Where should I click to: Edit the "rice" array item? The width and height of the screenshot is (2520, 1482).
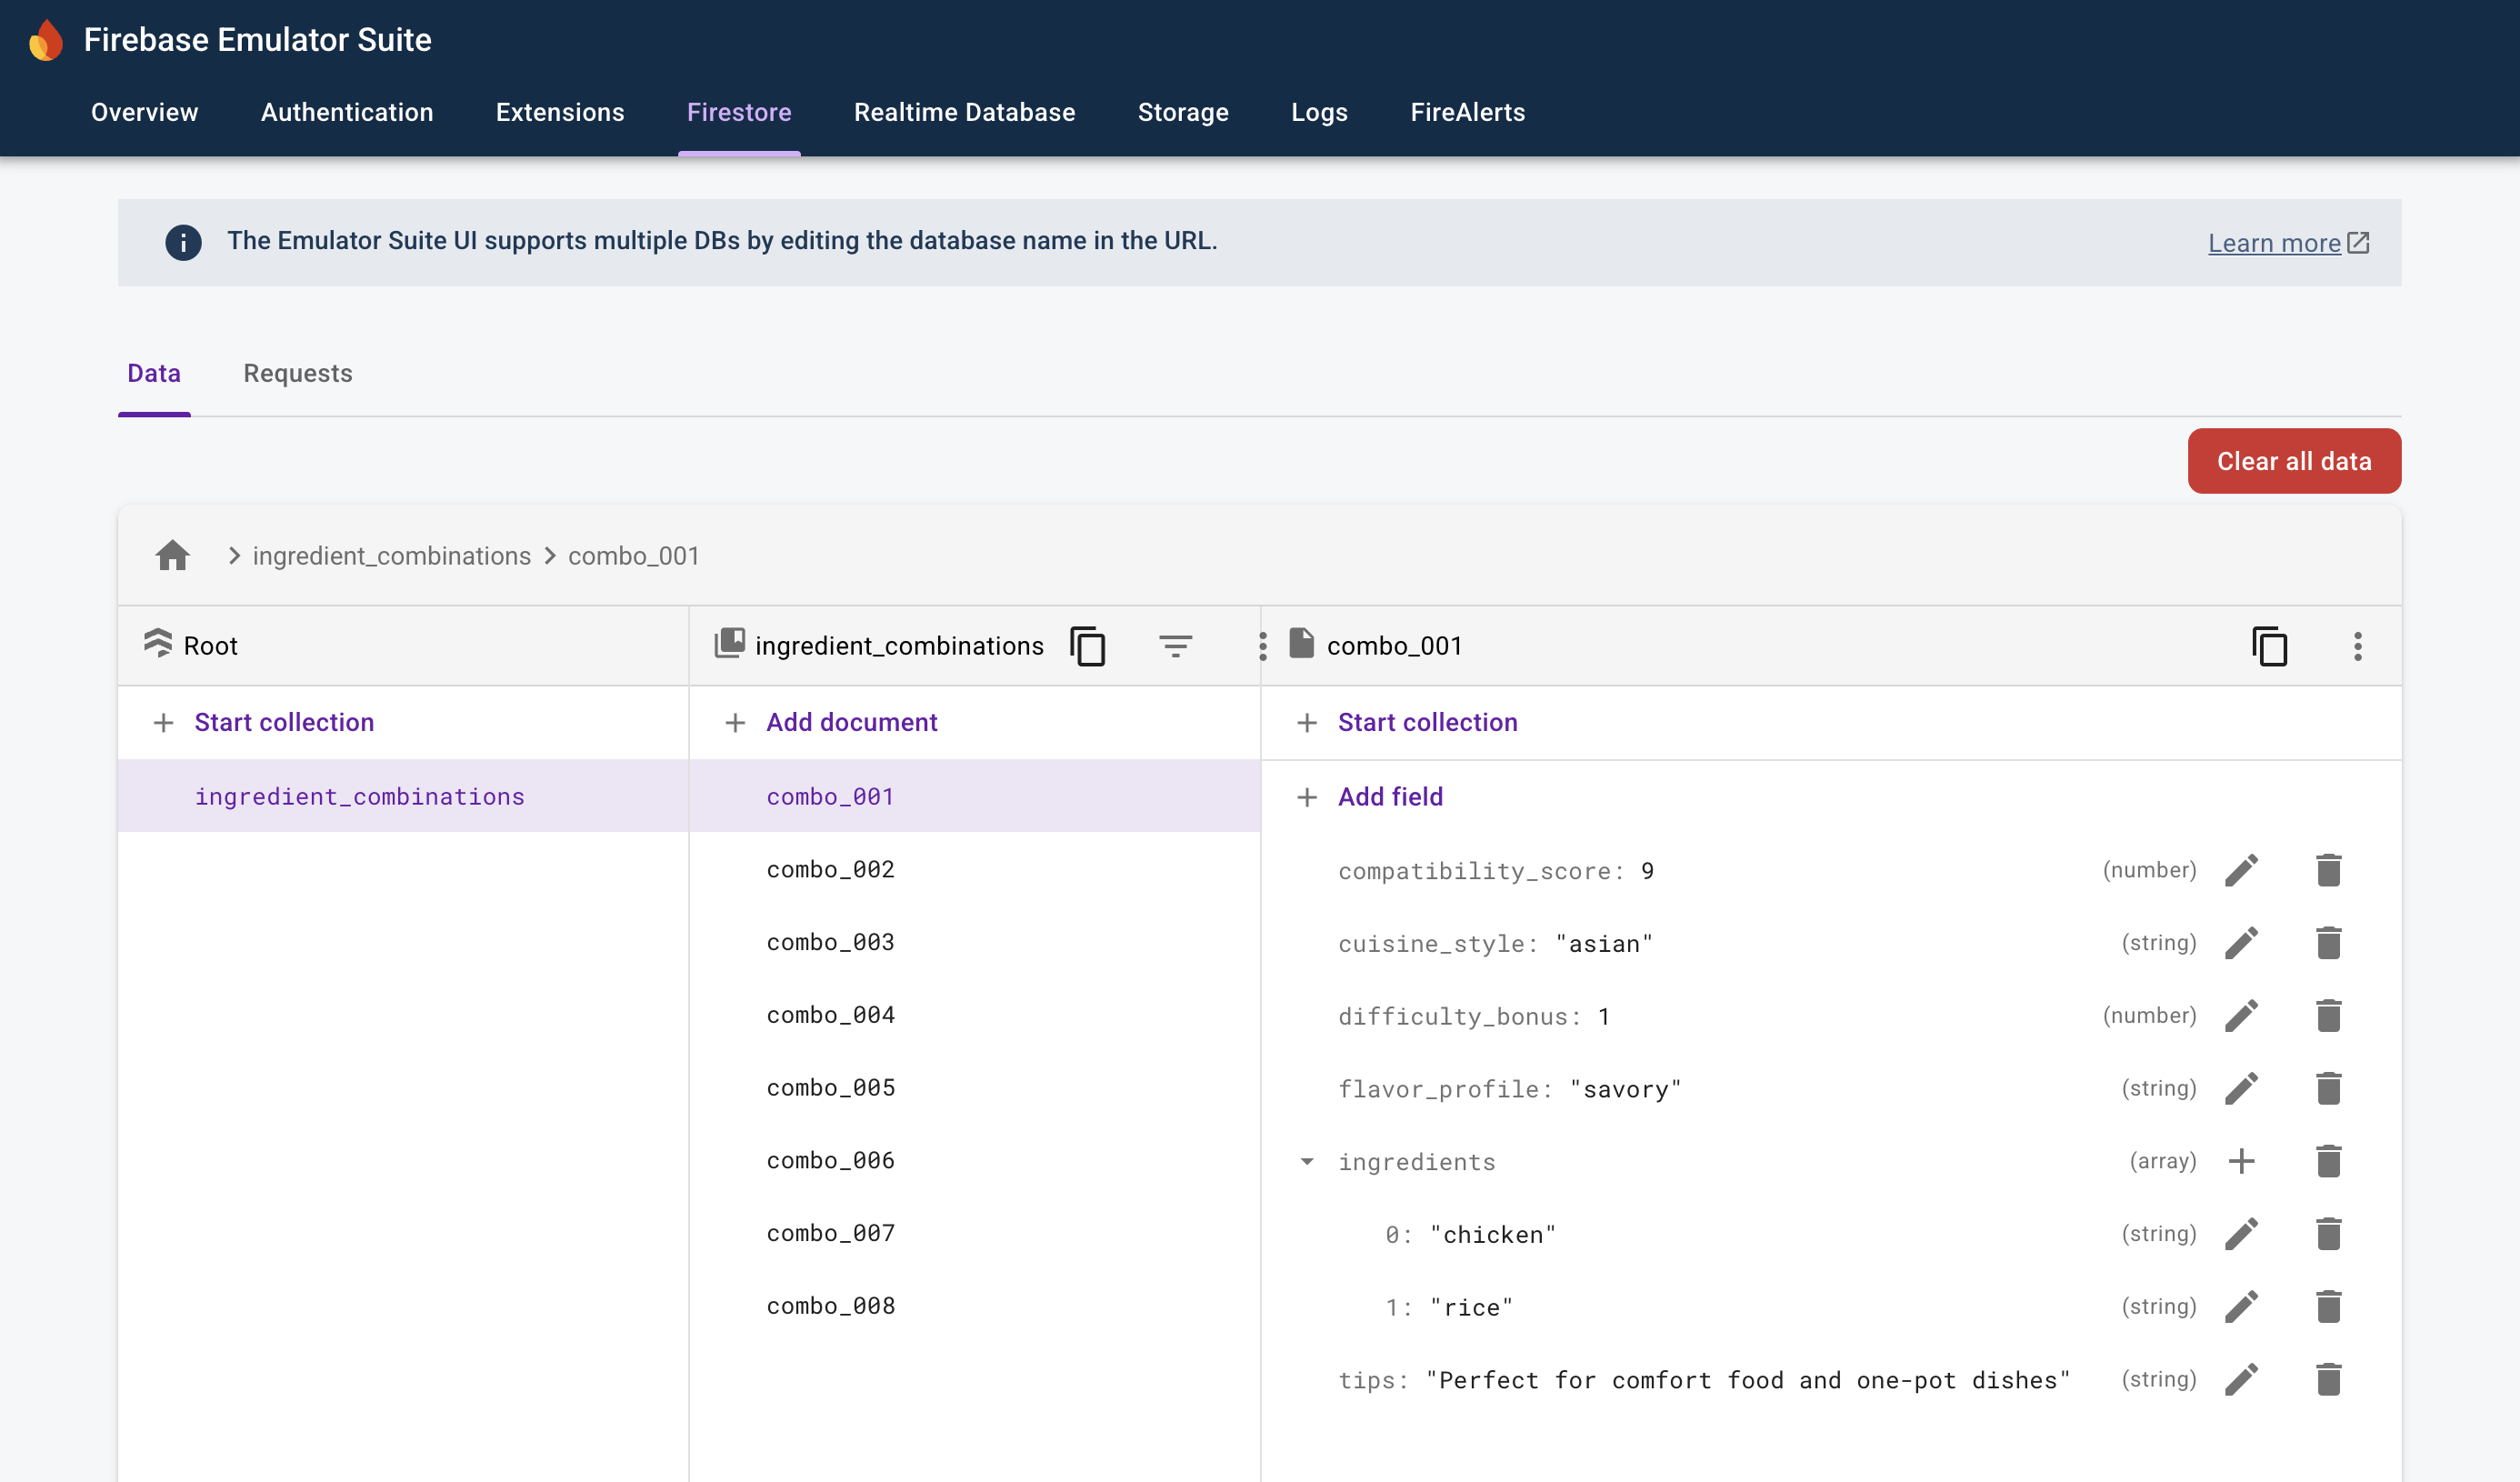pyautogui.click(x=2241, y=1306)
